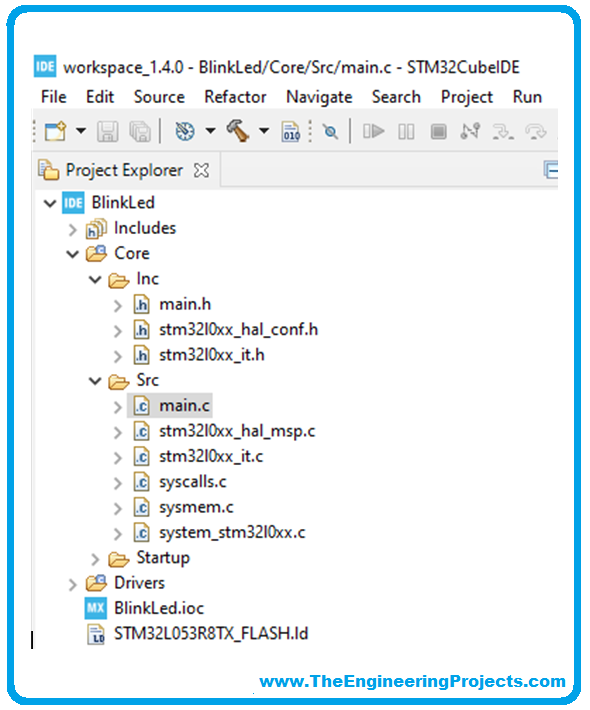Select main.h in the tree
Viewport: 590px width, 710px height.
(x=185, y=304)
